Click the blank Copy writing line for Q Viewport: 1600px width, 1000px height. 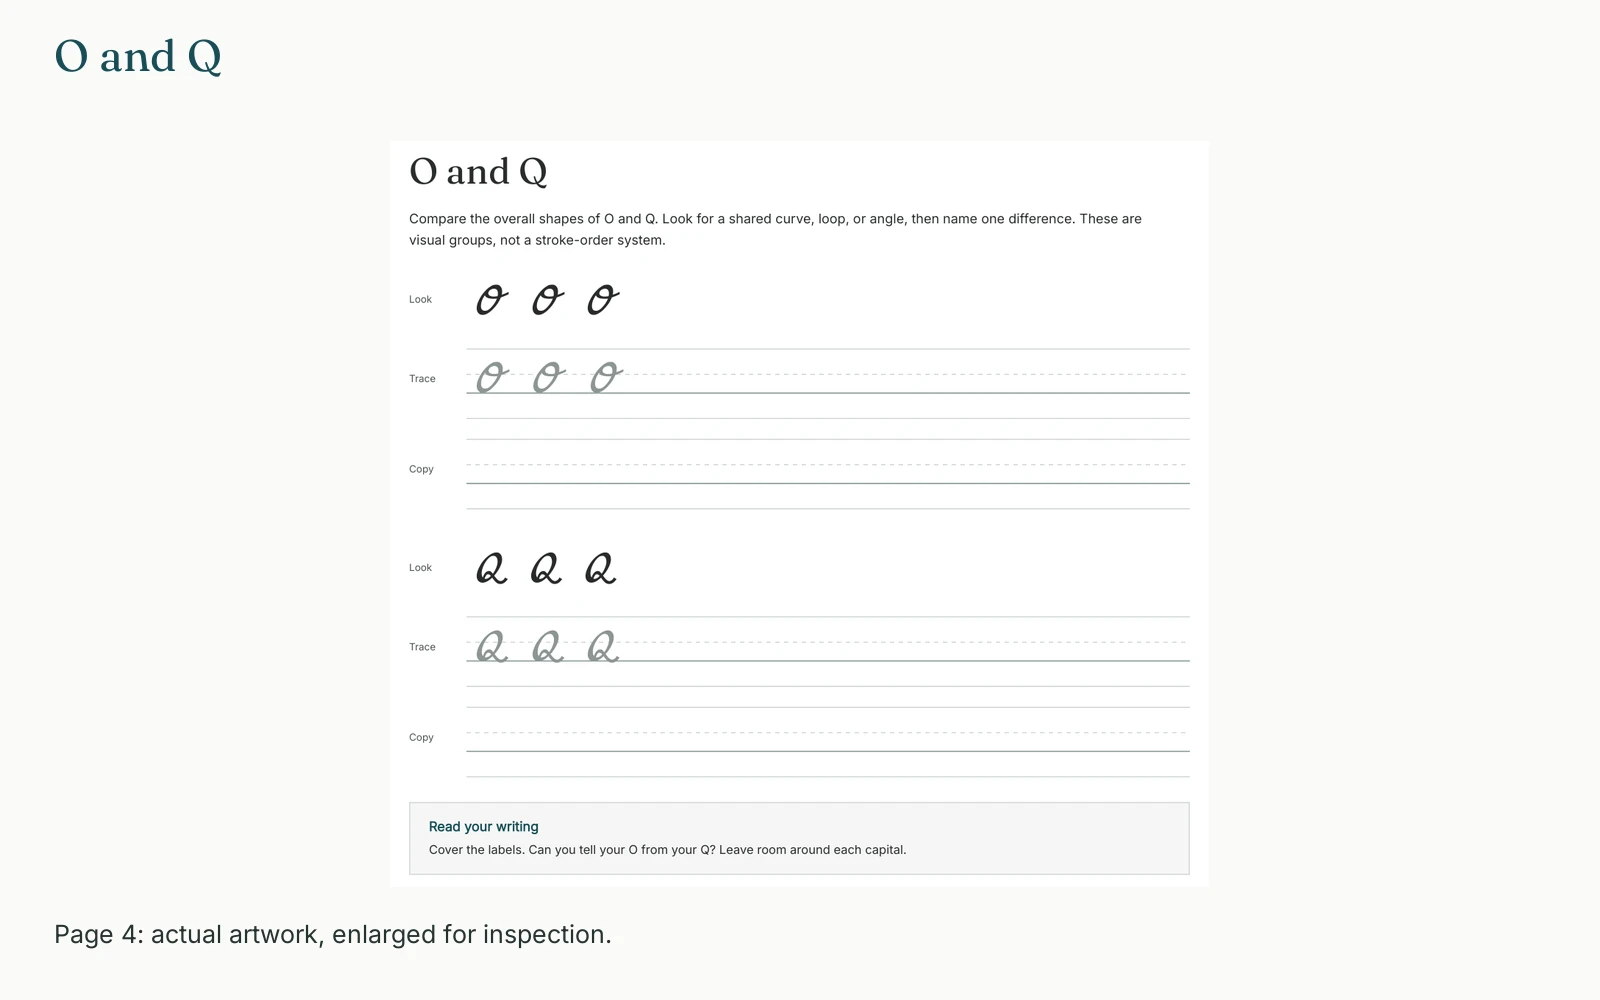pos(828,742)
